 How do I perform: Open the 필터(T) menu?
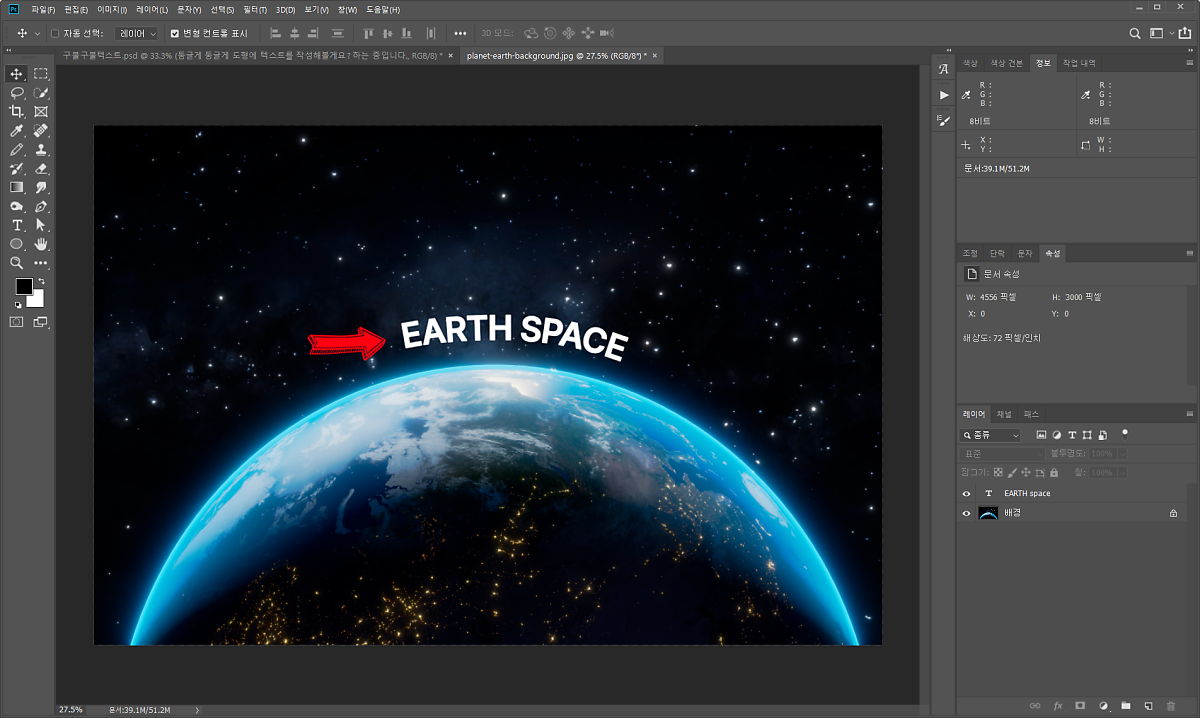(255, 9)
